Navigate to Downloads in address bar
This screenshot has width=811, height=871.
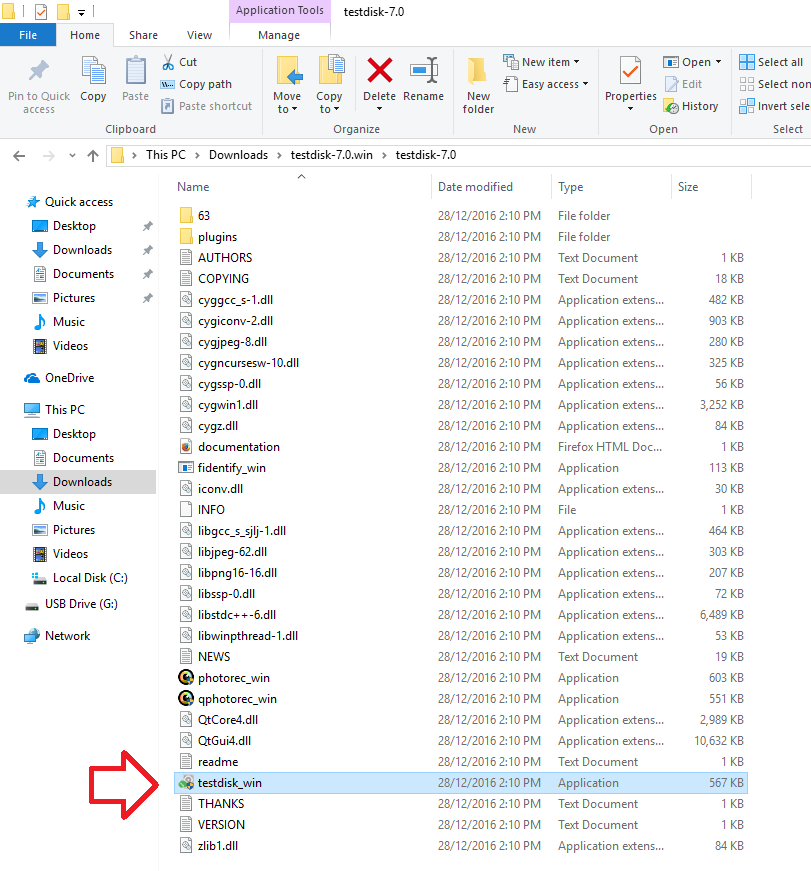pos(238,155)
